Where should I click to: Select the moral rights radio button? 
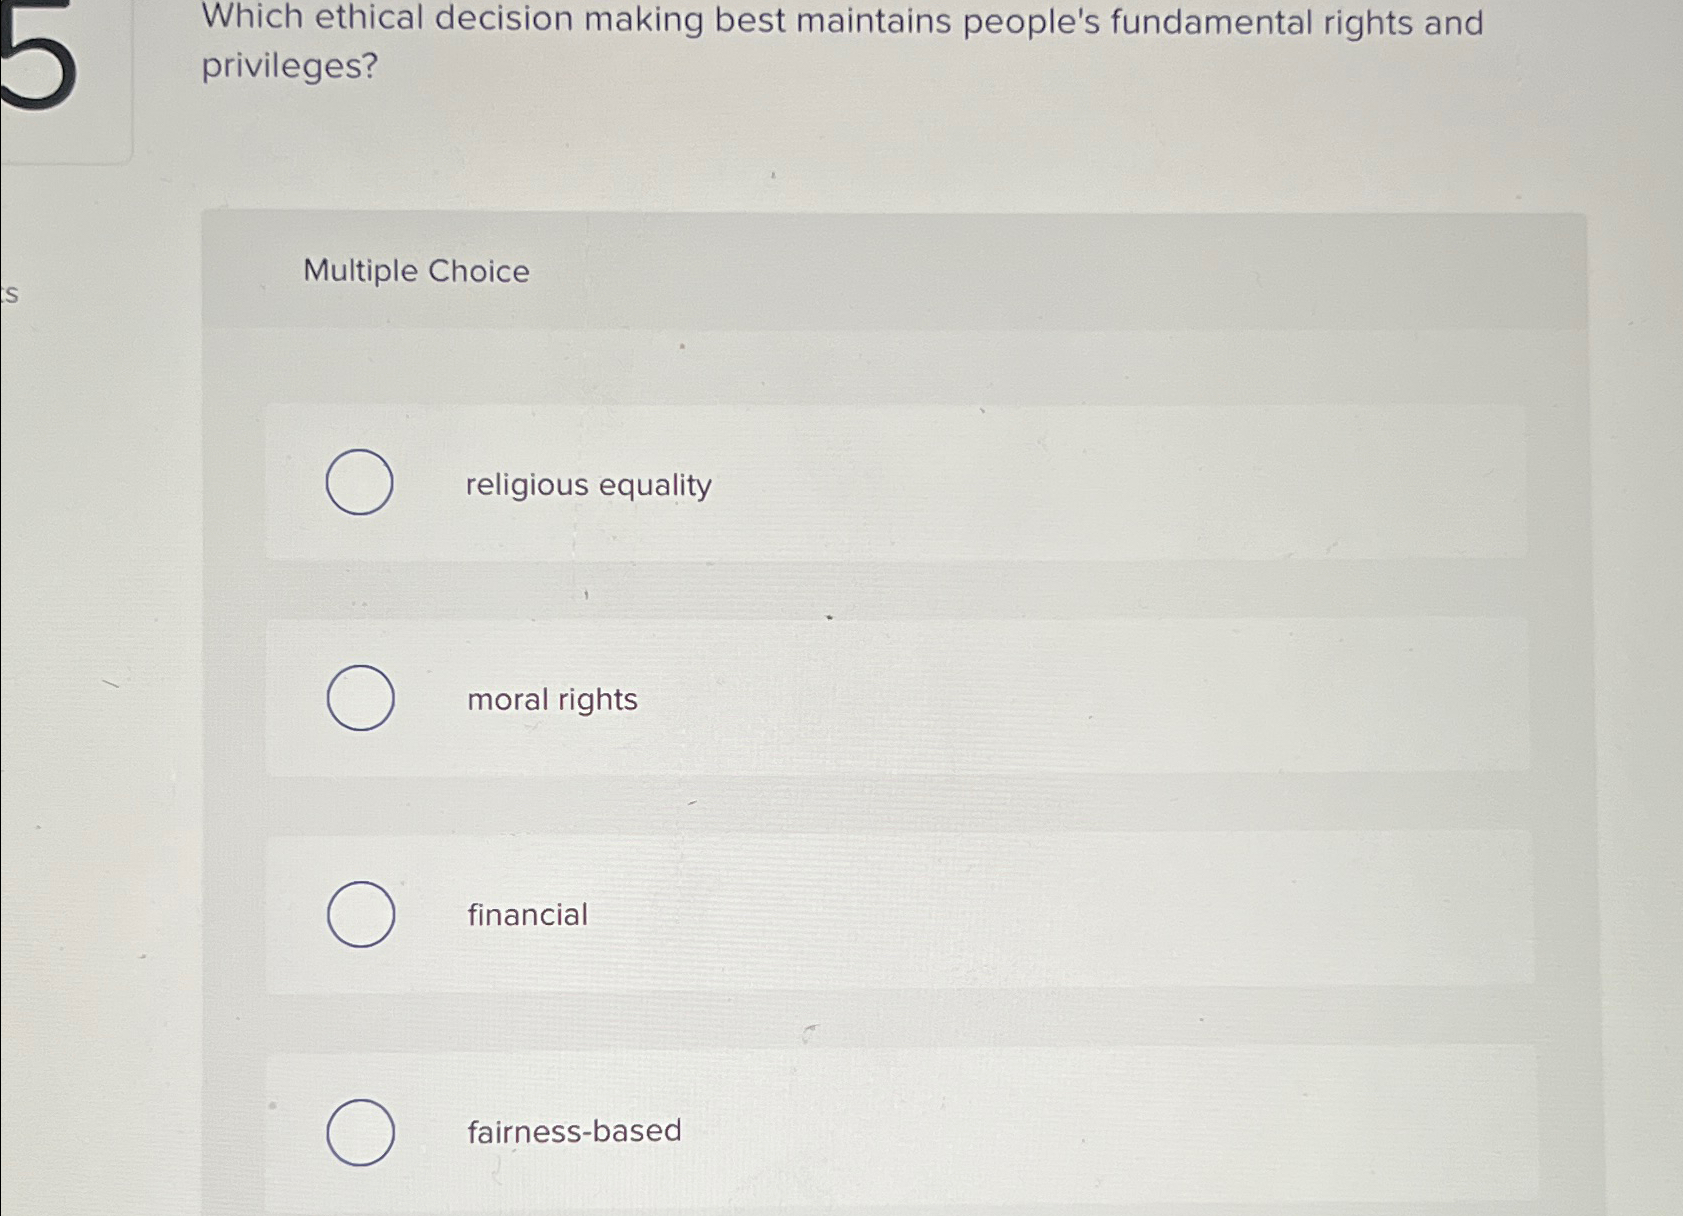click(x=360, y=698)
